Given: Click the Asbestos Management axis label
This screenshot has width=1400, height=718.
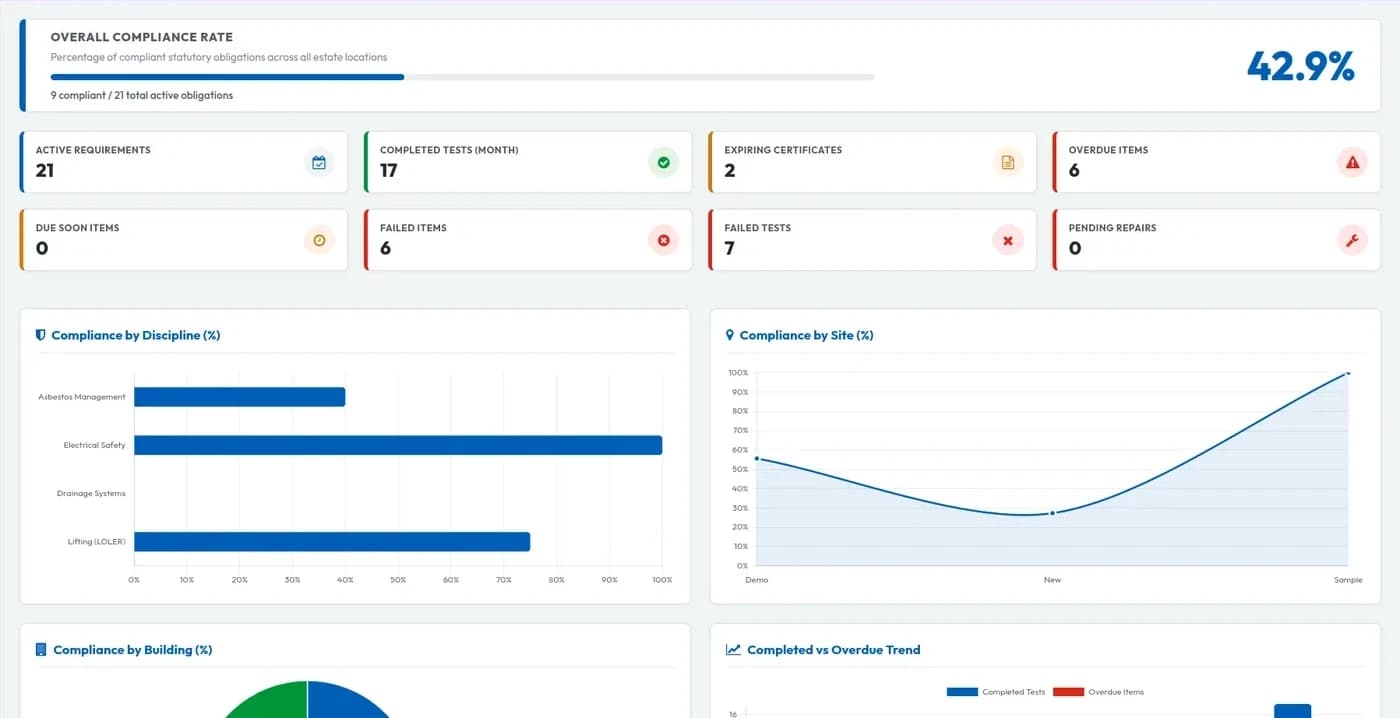Looking at the screenshot, I should [x=82, y=397].
